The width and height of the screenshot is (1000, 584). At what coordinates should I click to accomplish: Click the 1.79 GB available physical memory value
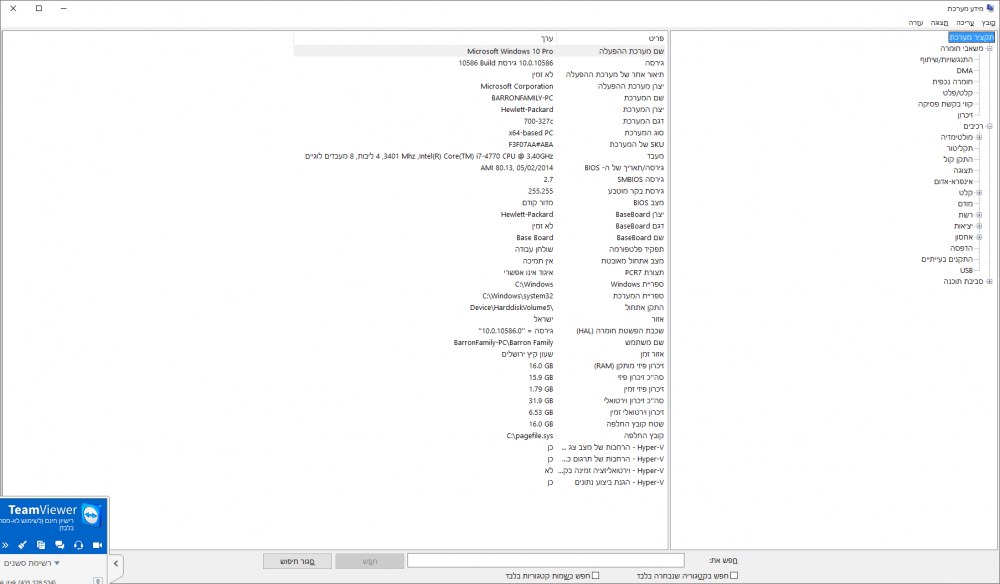541,389
